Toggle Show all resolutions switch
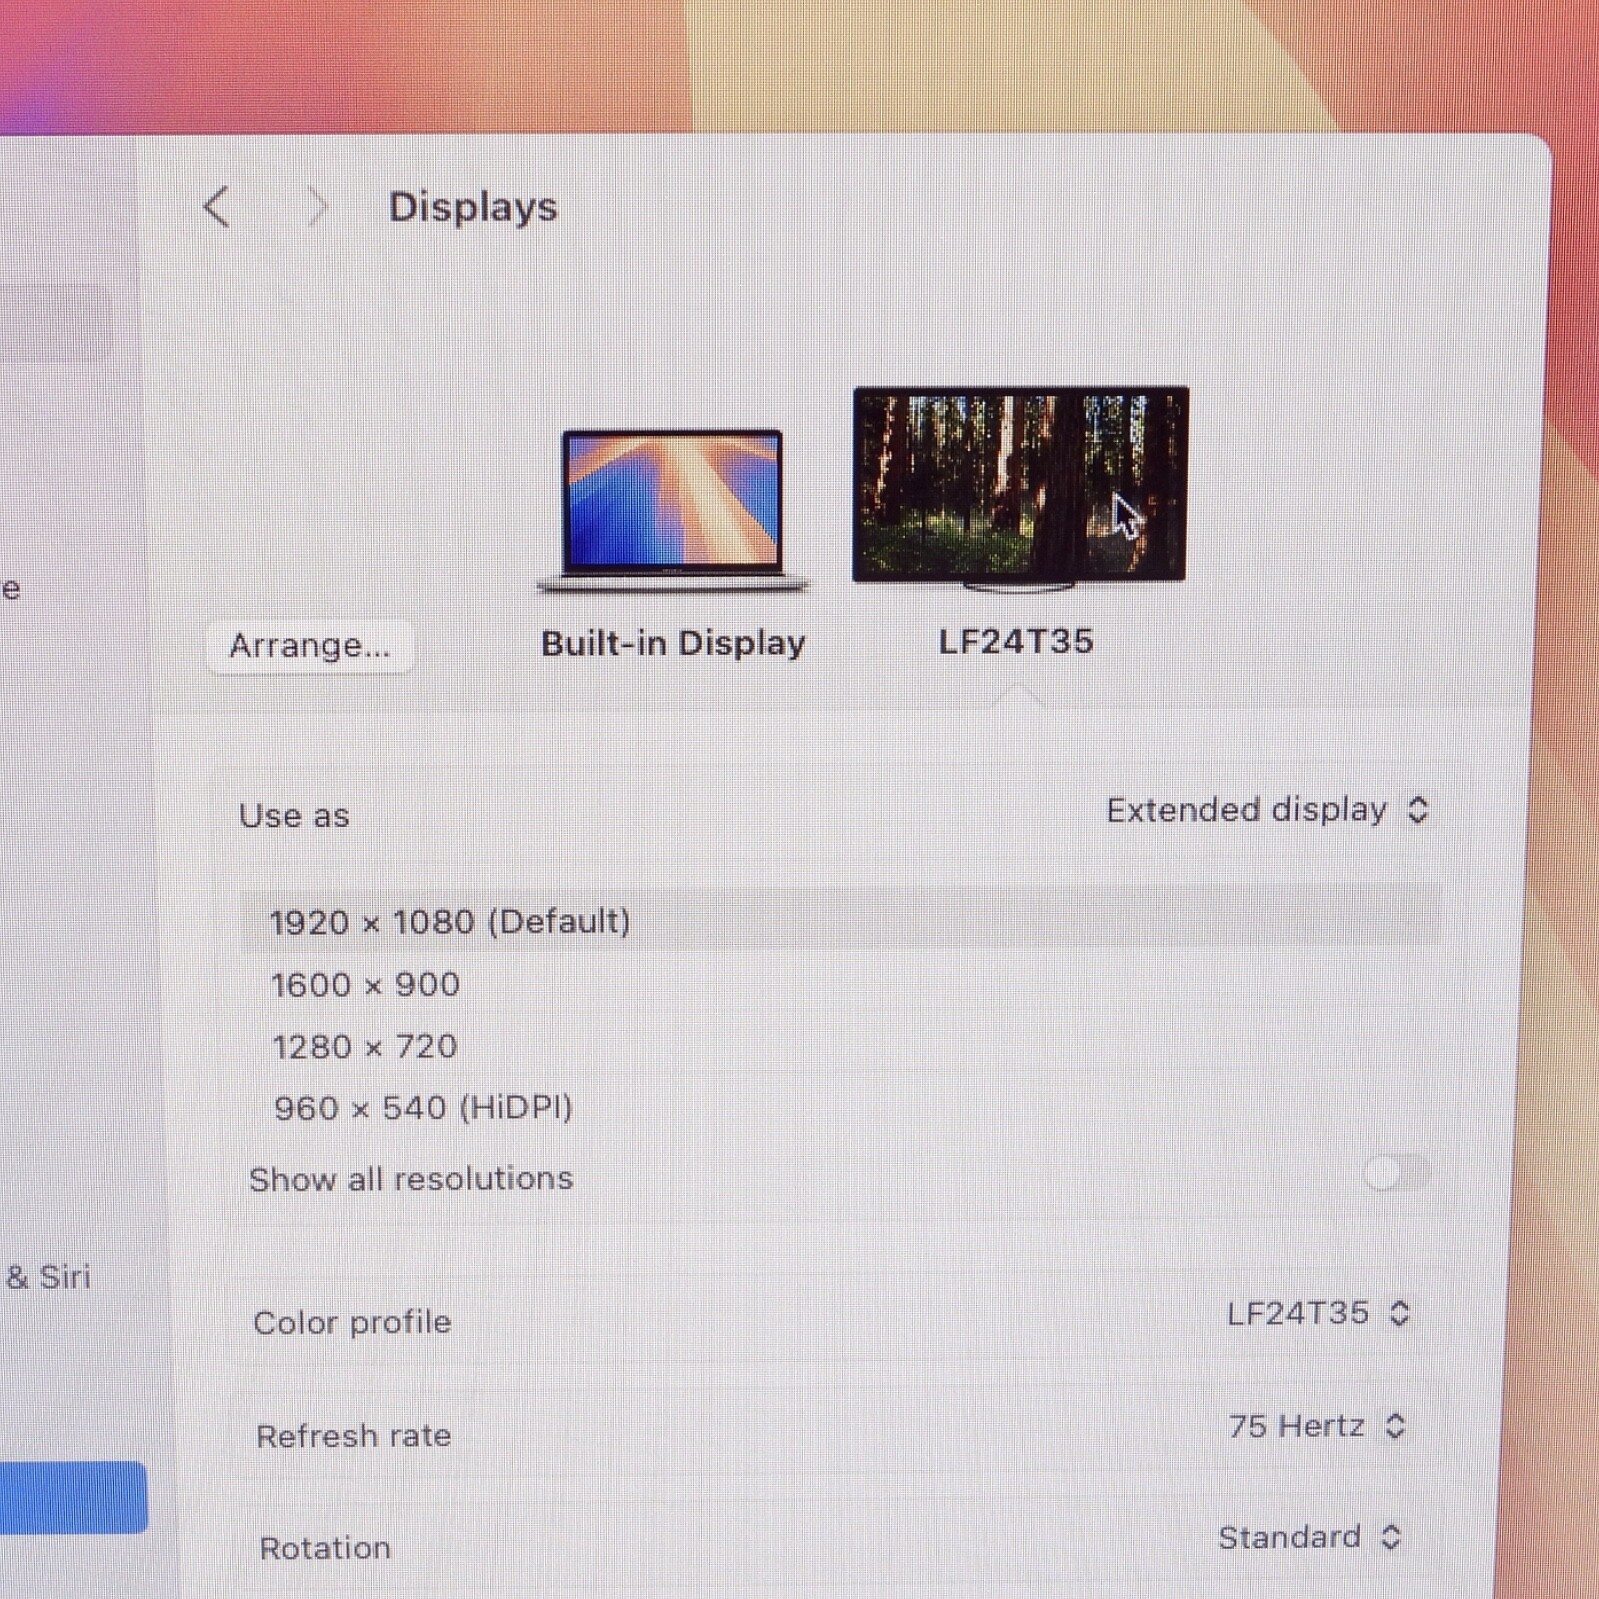 [1397, 1172]
